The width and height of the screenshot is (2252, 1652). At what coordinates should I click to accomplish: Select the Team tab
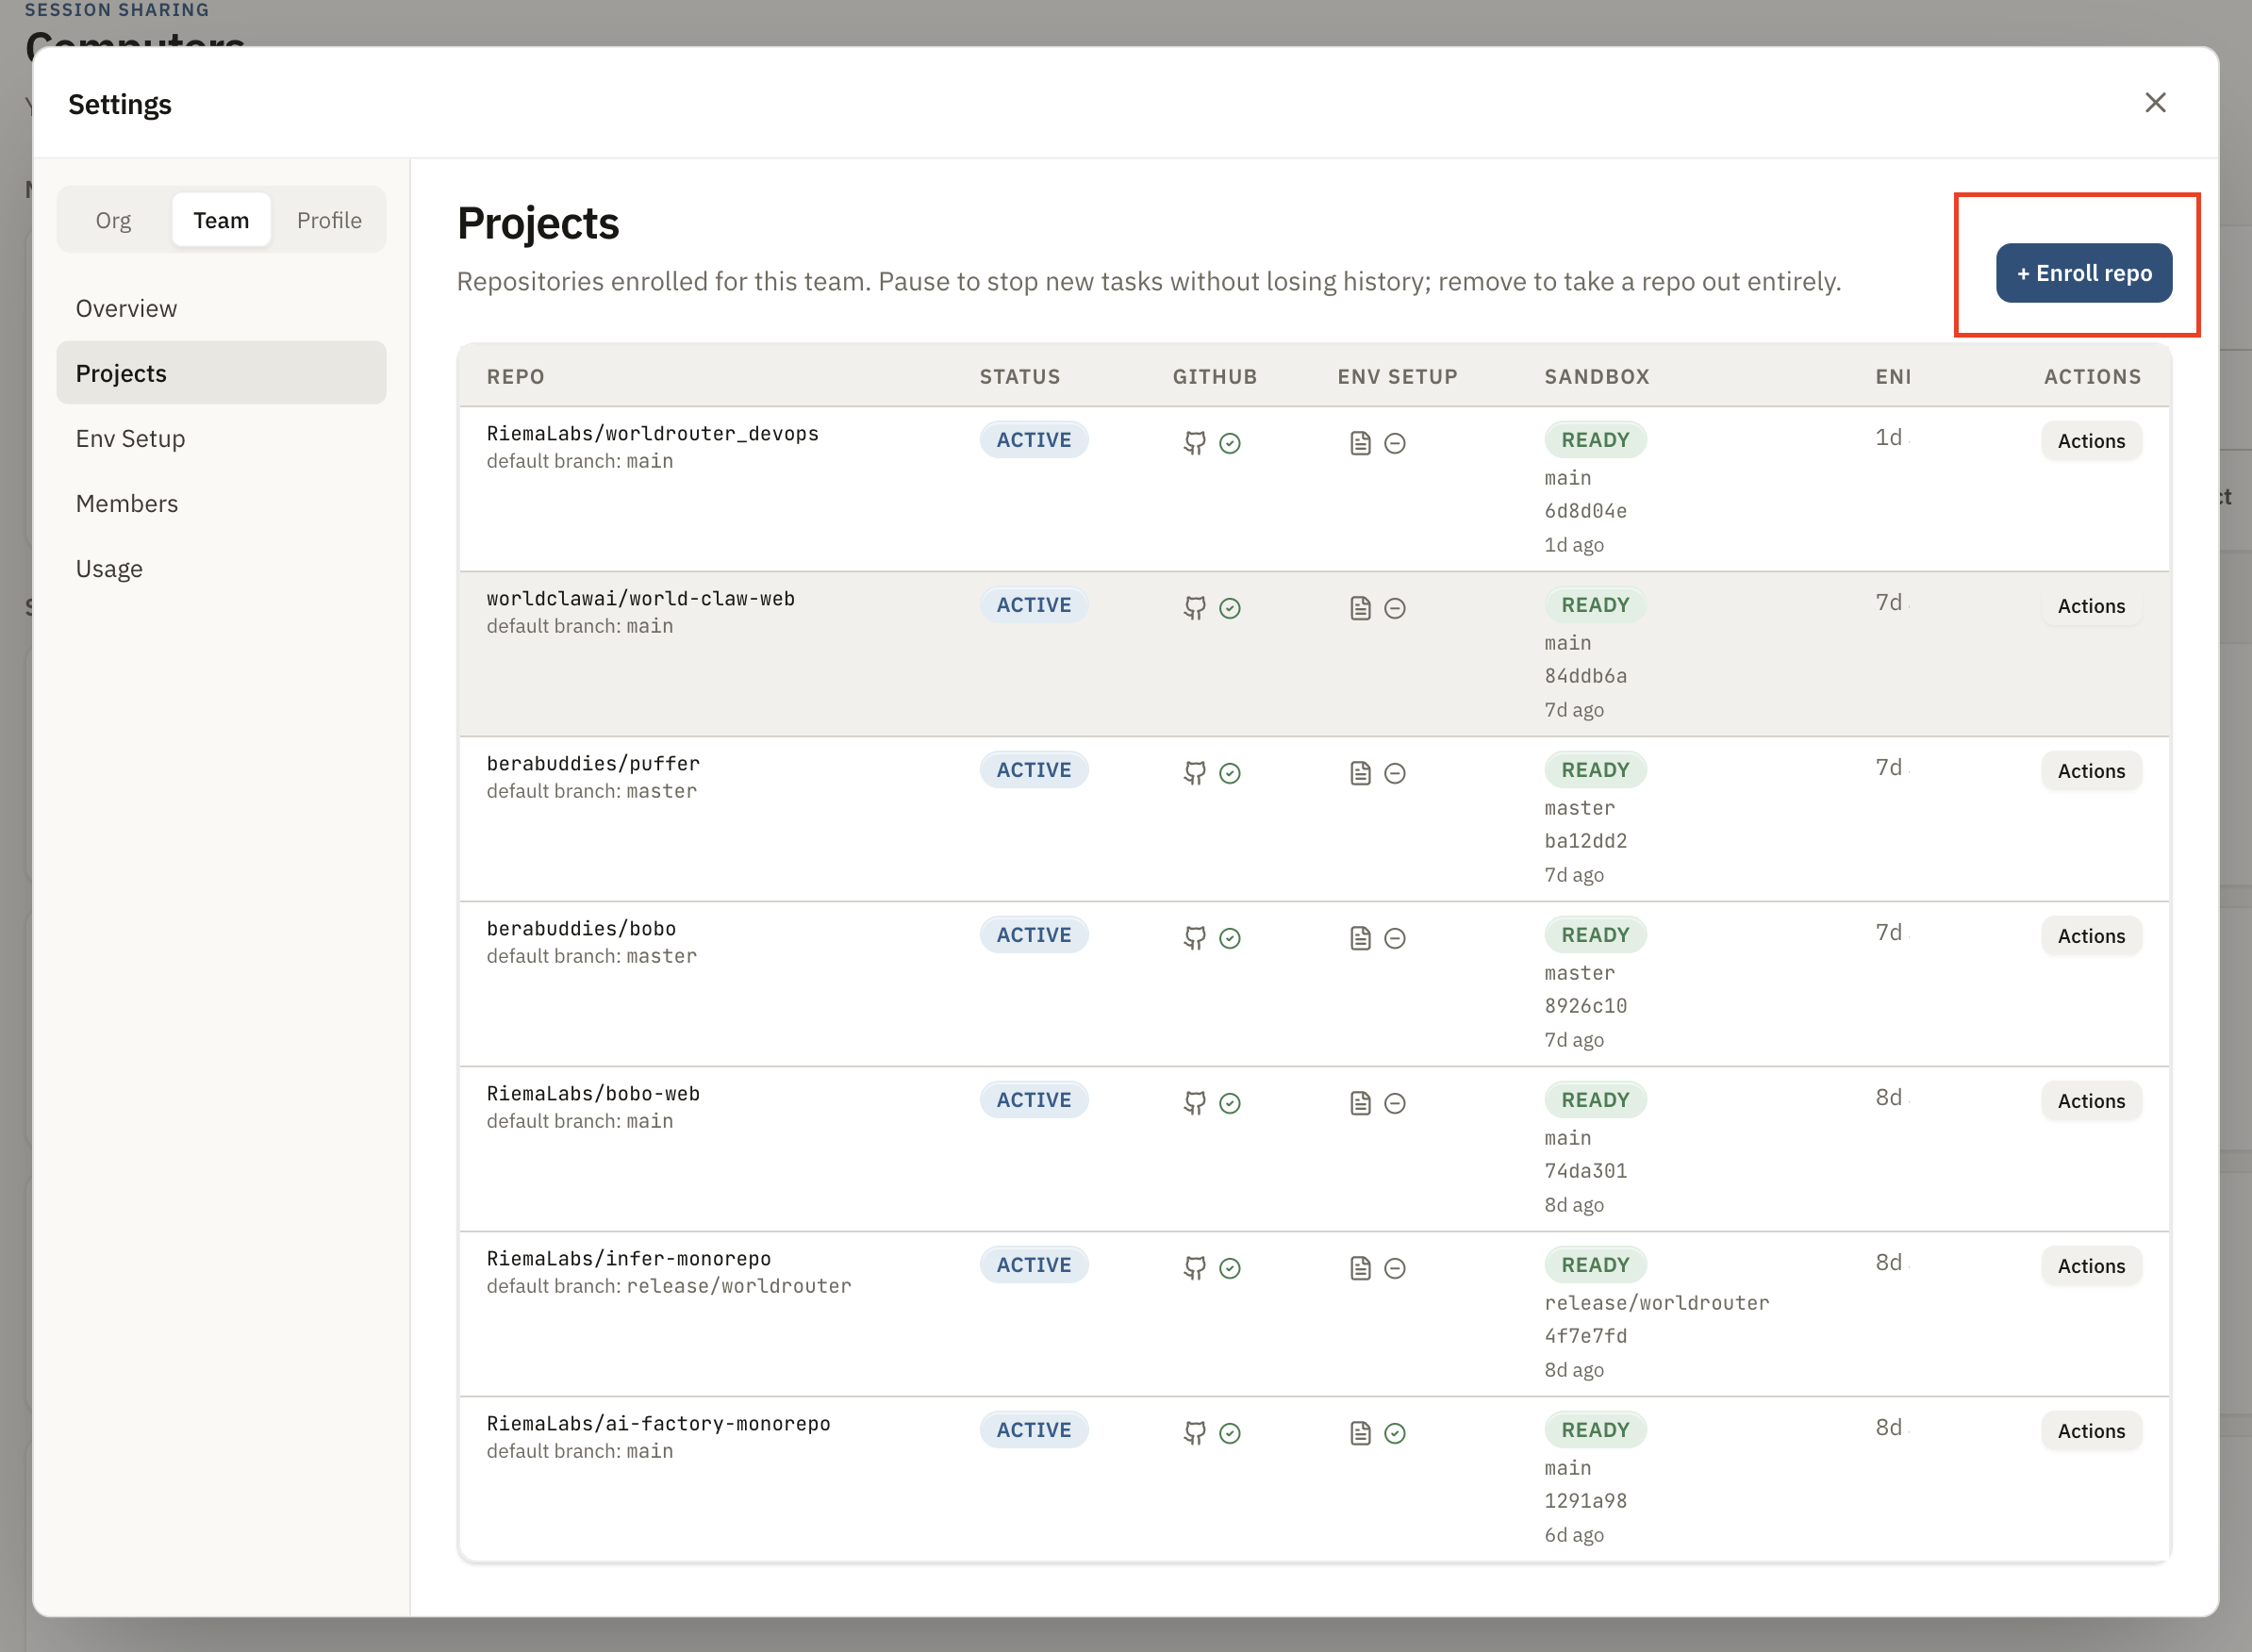221,220
